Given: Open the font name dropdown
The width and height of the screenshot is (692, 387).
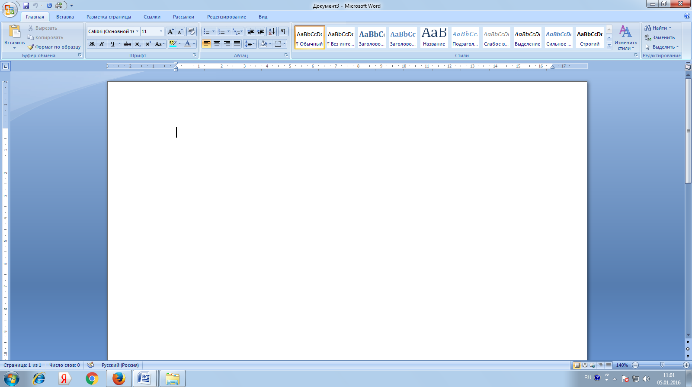Looking at the screenshot, I should 137,31.
